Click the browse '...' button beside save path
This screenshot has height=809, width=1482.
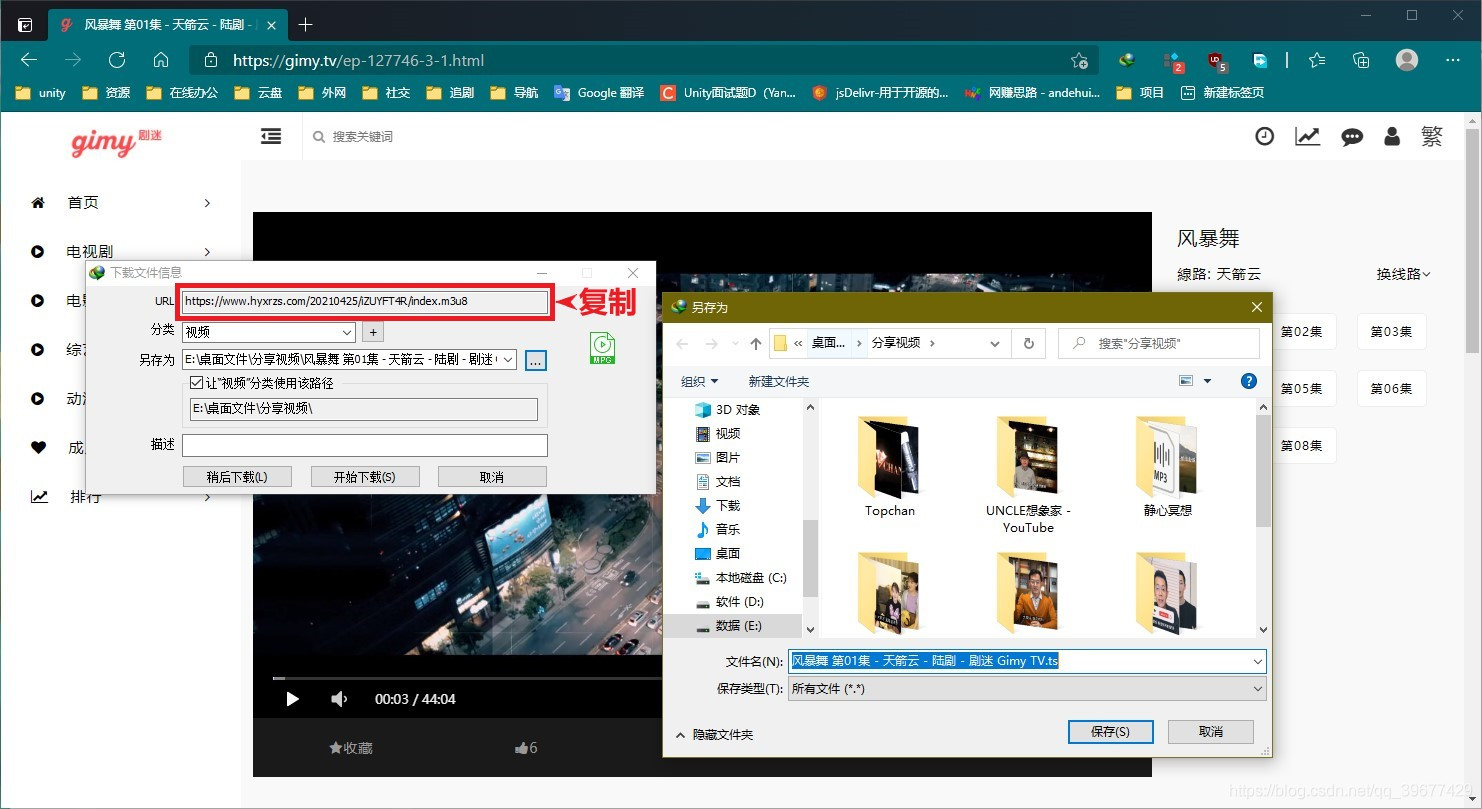pos(535,360)
